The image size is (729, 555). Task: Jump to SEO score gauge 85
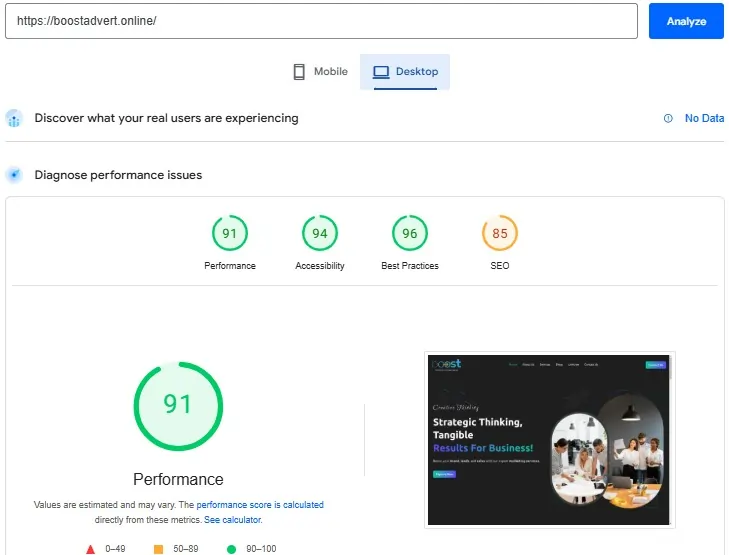pos(500,233)
